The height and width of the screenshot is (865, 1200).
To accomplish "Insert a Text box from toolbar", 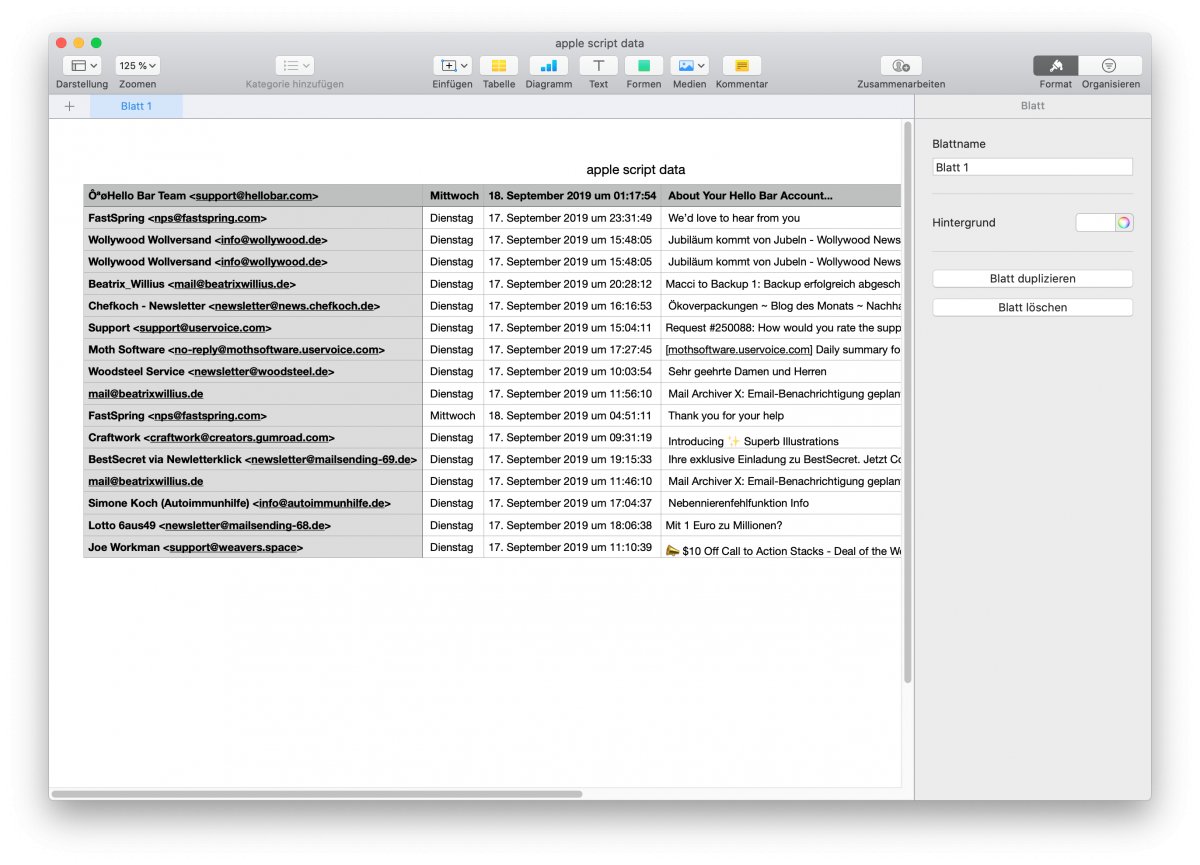I will click(x=598, y=66).
